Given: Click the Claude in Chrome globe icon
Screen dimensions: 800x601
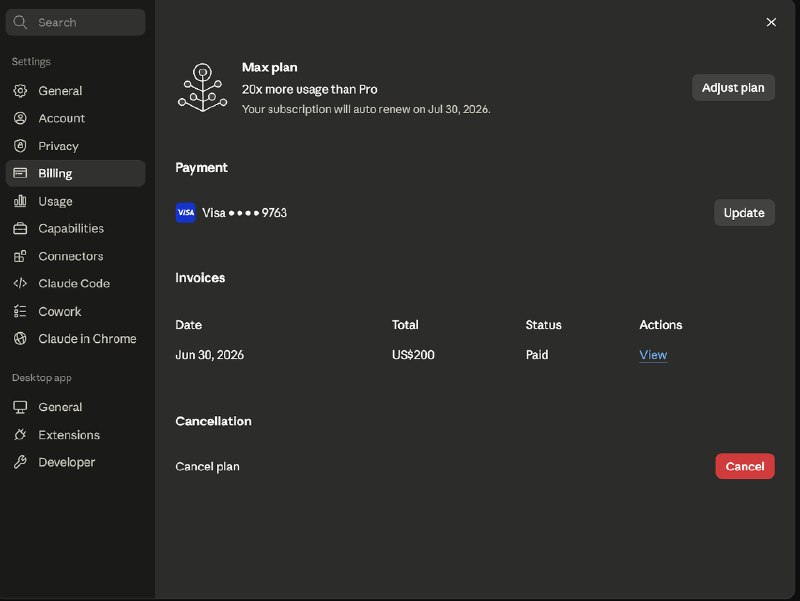Looking at the screenshot, I should pyautogui.click(x=20, y=338).
